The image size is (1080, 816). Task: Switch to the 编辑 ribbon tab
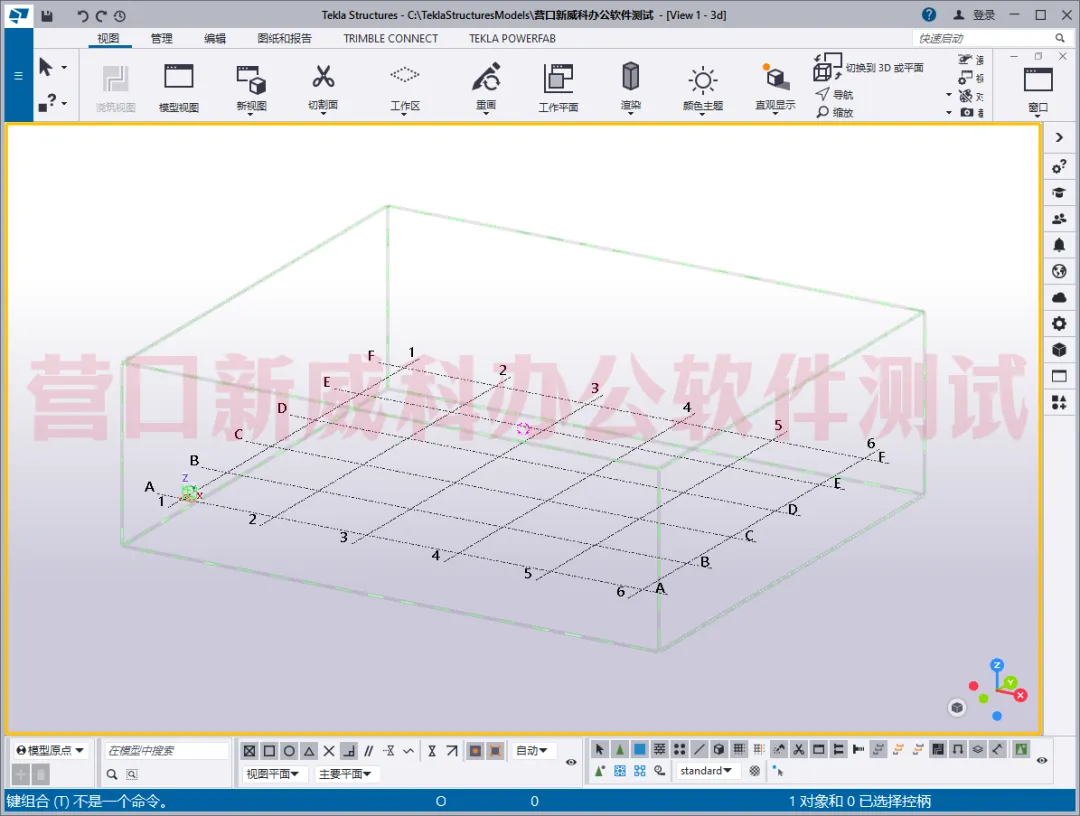pos(215,38)
